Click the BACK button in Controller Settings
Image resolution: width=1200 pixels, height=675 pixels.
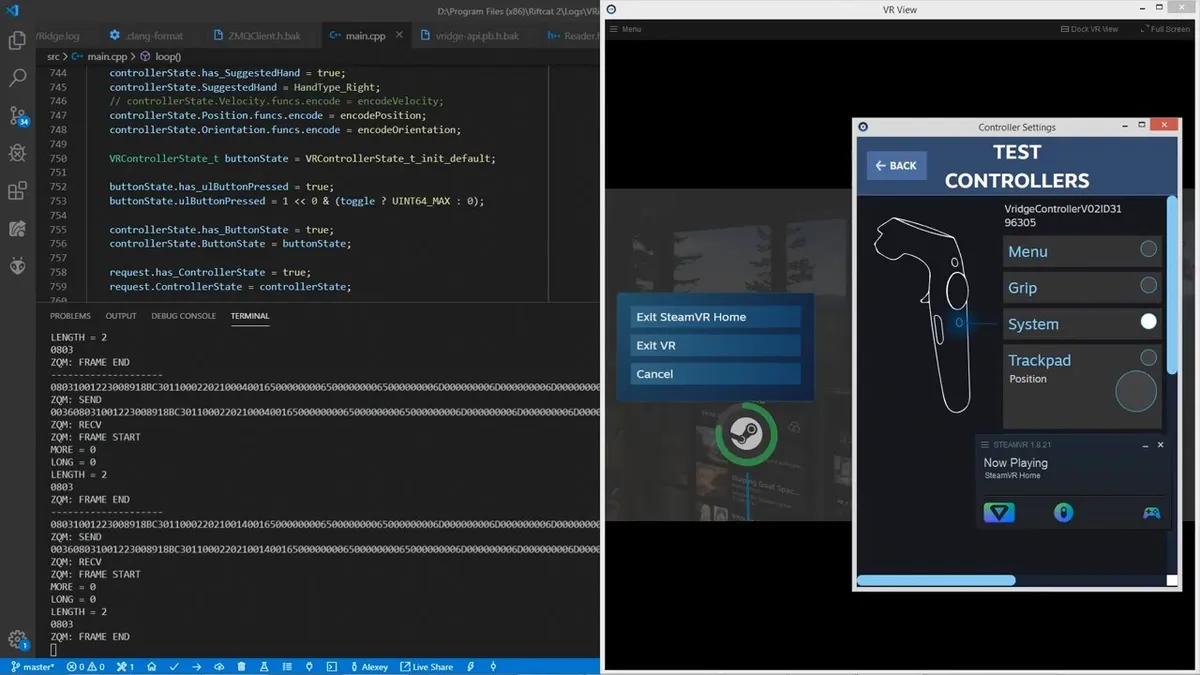(x=896, y=166)
